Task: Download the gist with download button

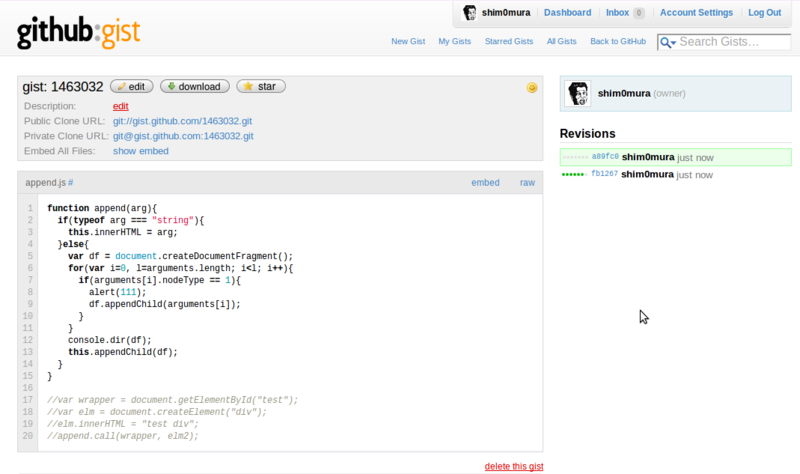Action: tap(194, 87)
